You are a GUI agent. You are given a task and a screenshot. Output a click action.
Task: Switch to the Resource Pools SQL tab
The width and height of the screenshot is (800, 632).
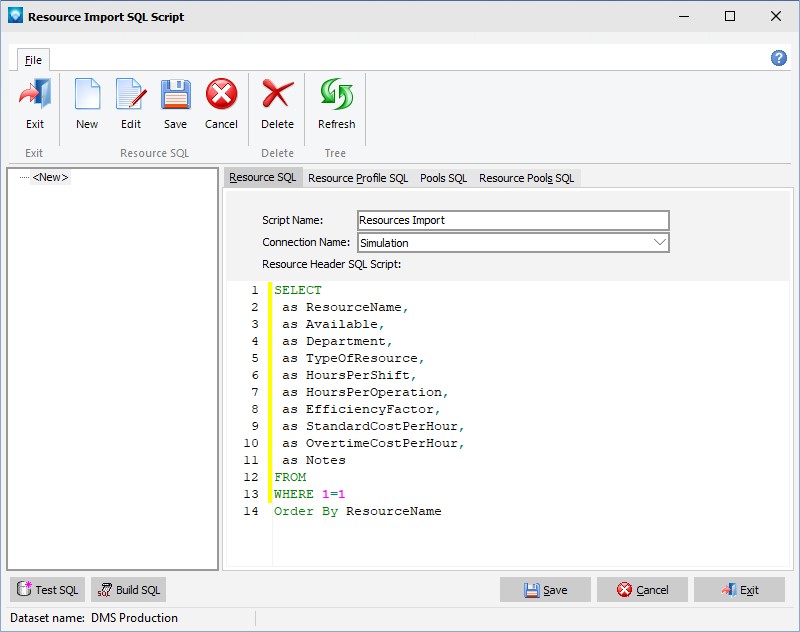tap(527, 178)
